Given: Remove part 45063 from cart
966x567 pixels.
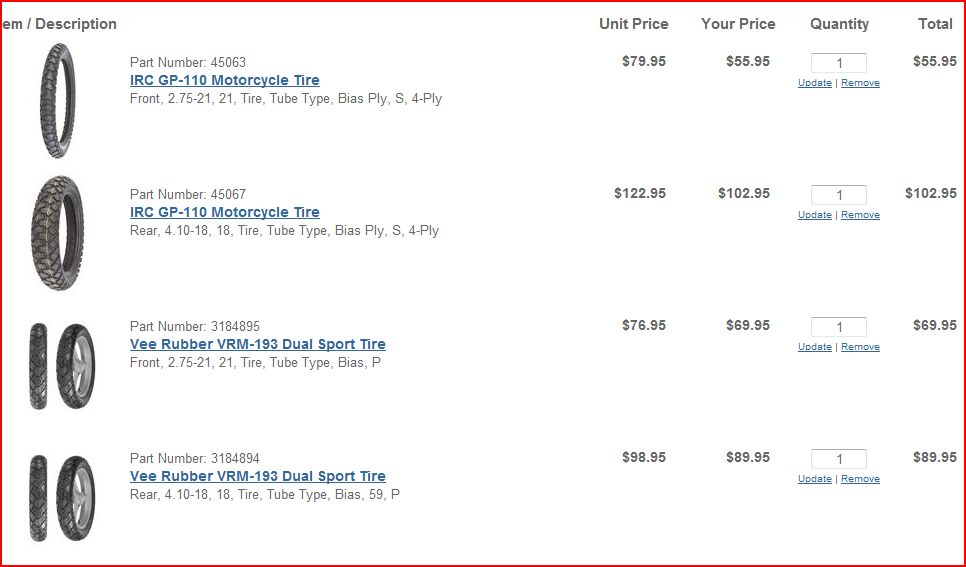Looking at the screenshot, I should [860, 83].
